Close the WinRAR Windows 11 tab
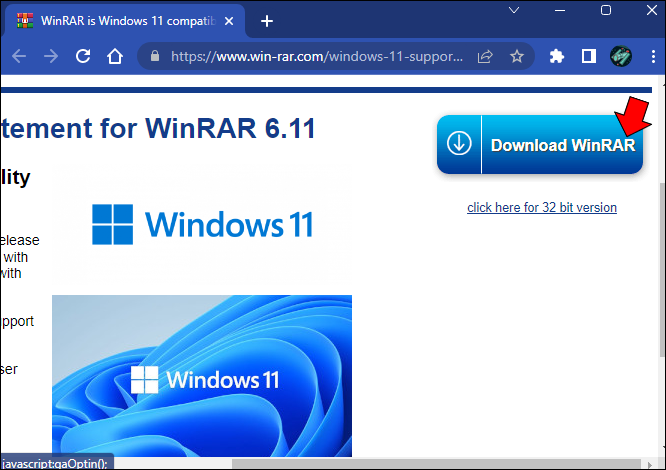This screenshot has width=666, height=470. 229,21
